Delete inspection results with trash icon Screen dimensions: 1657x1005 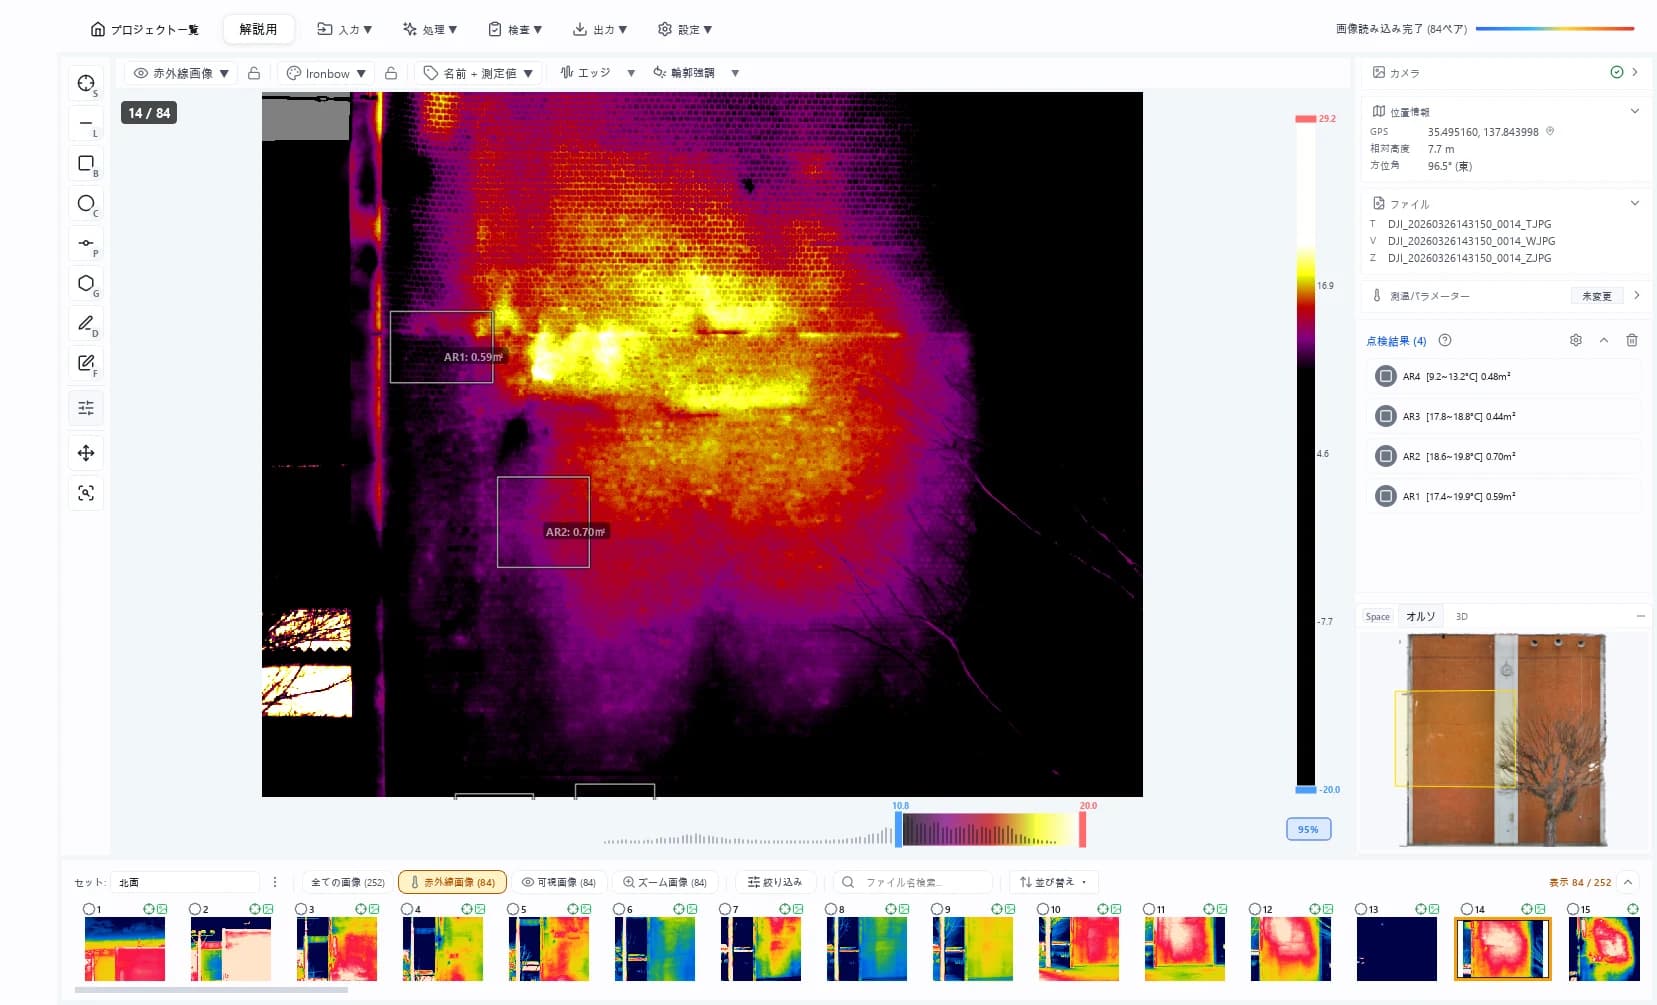pyautogui.click(x=1632, y=340)
